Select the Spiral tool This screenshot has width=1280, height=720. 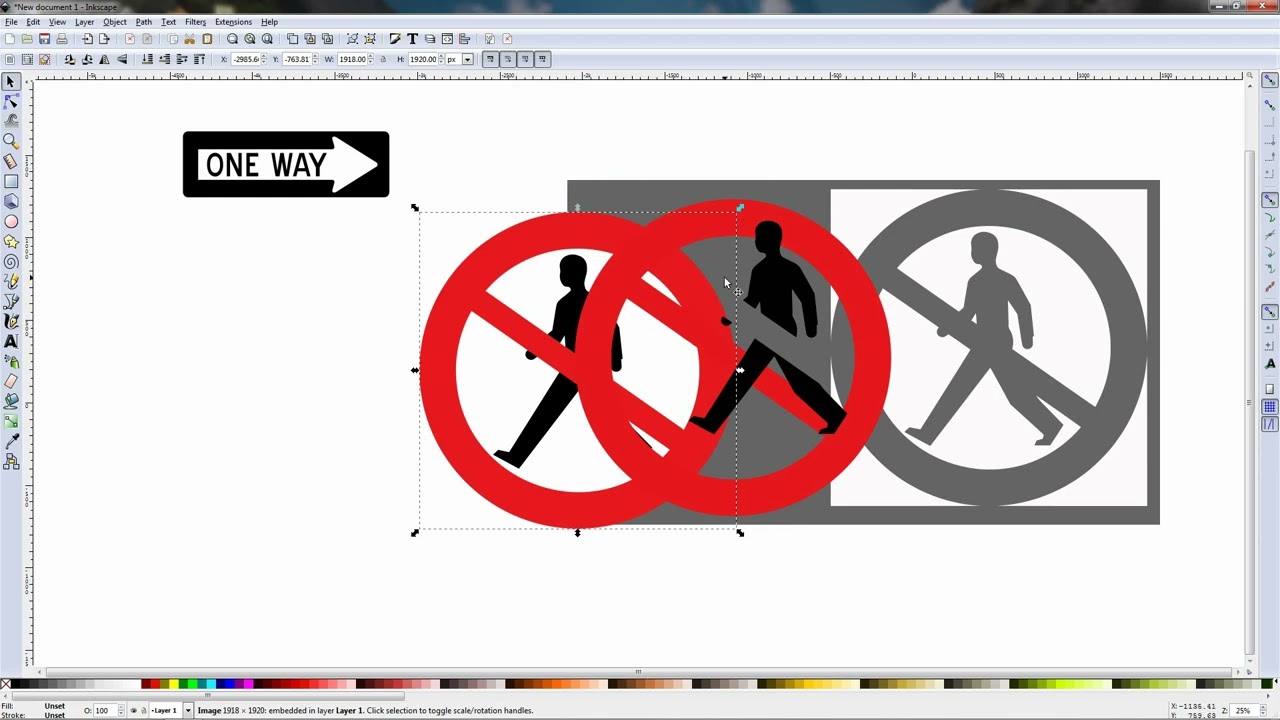point(11,261)
